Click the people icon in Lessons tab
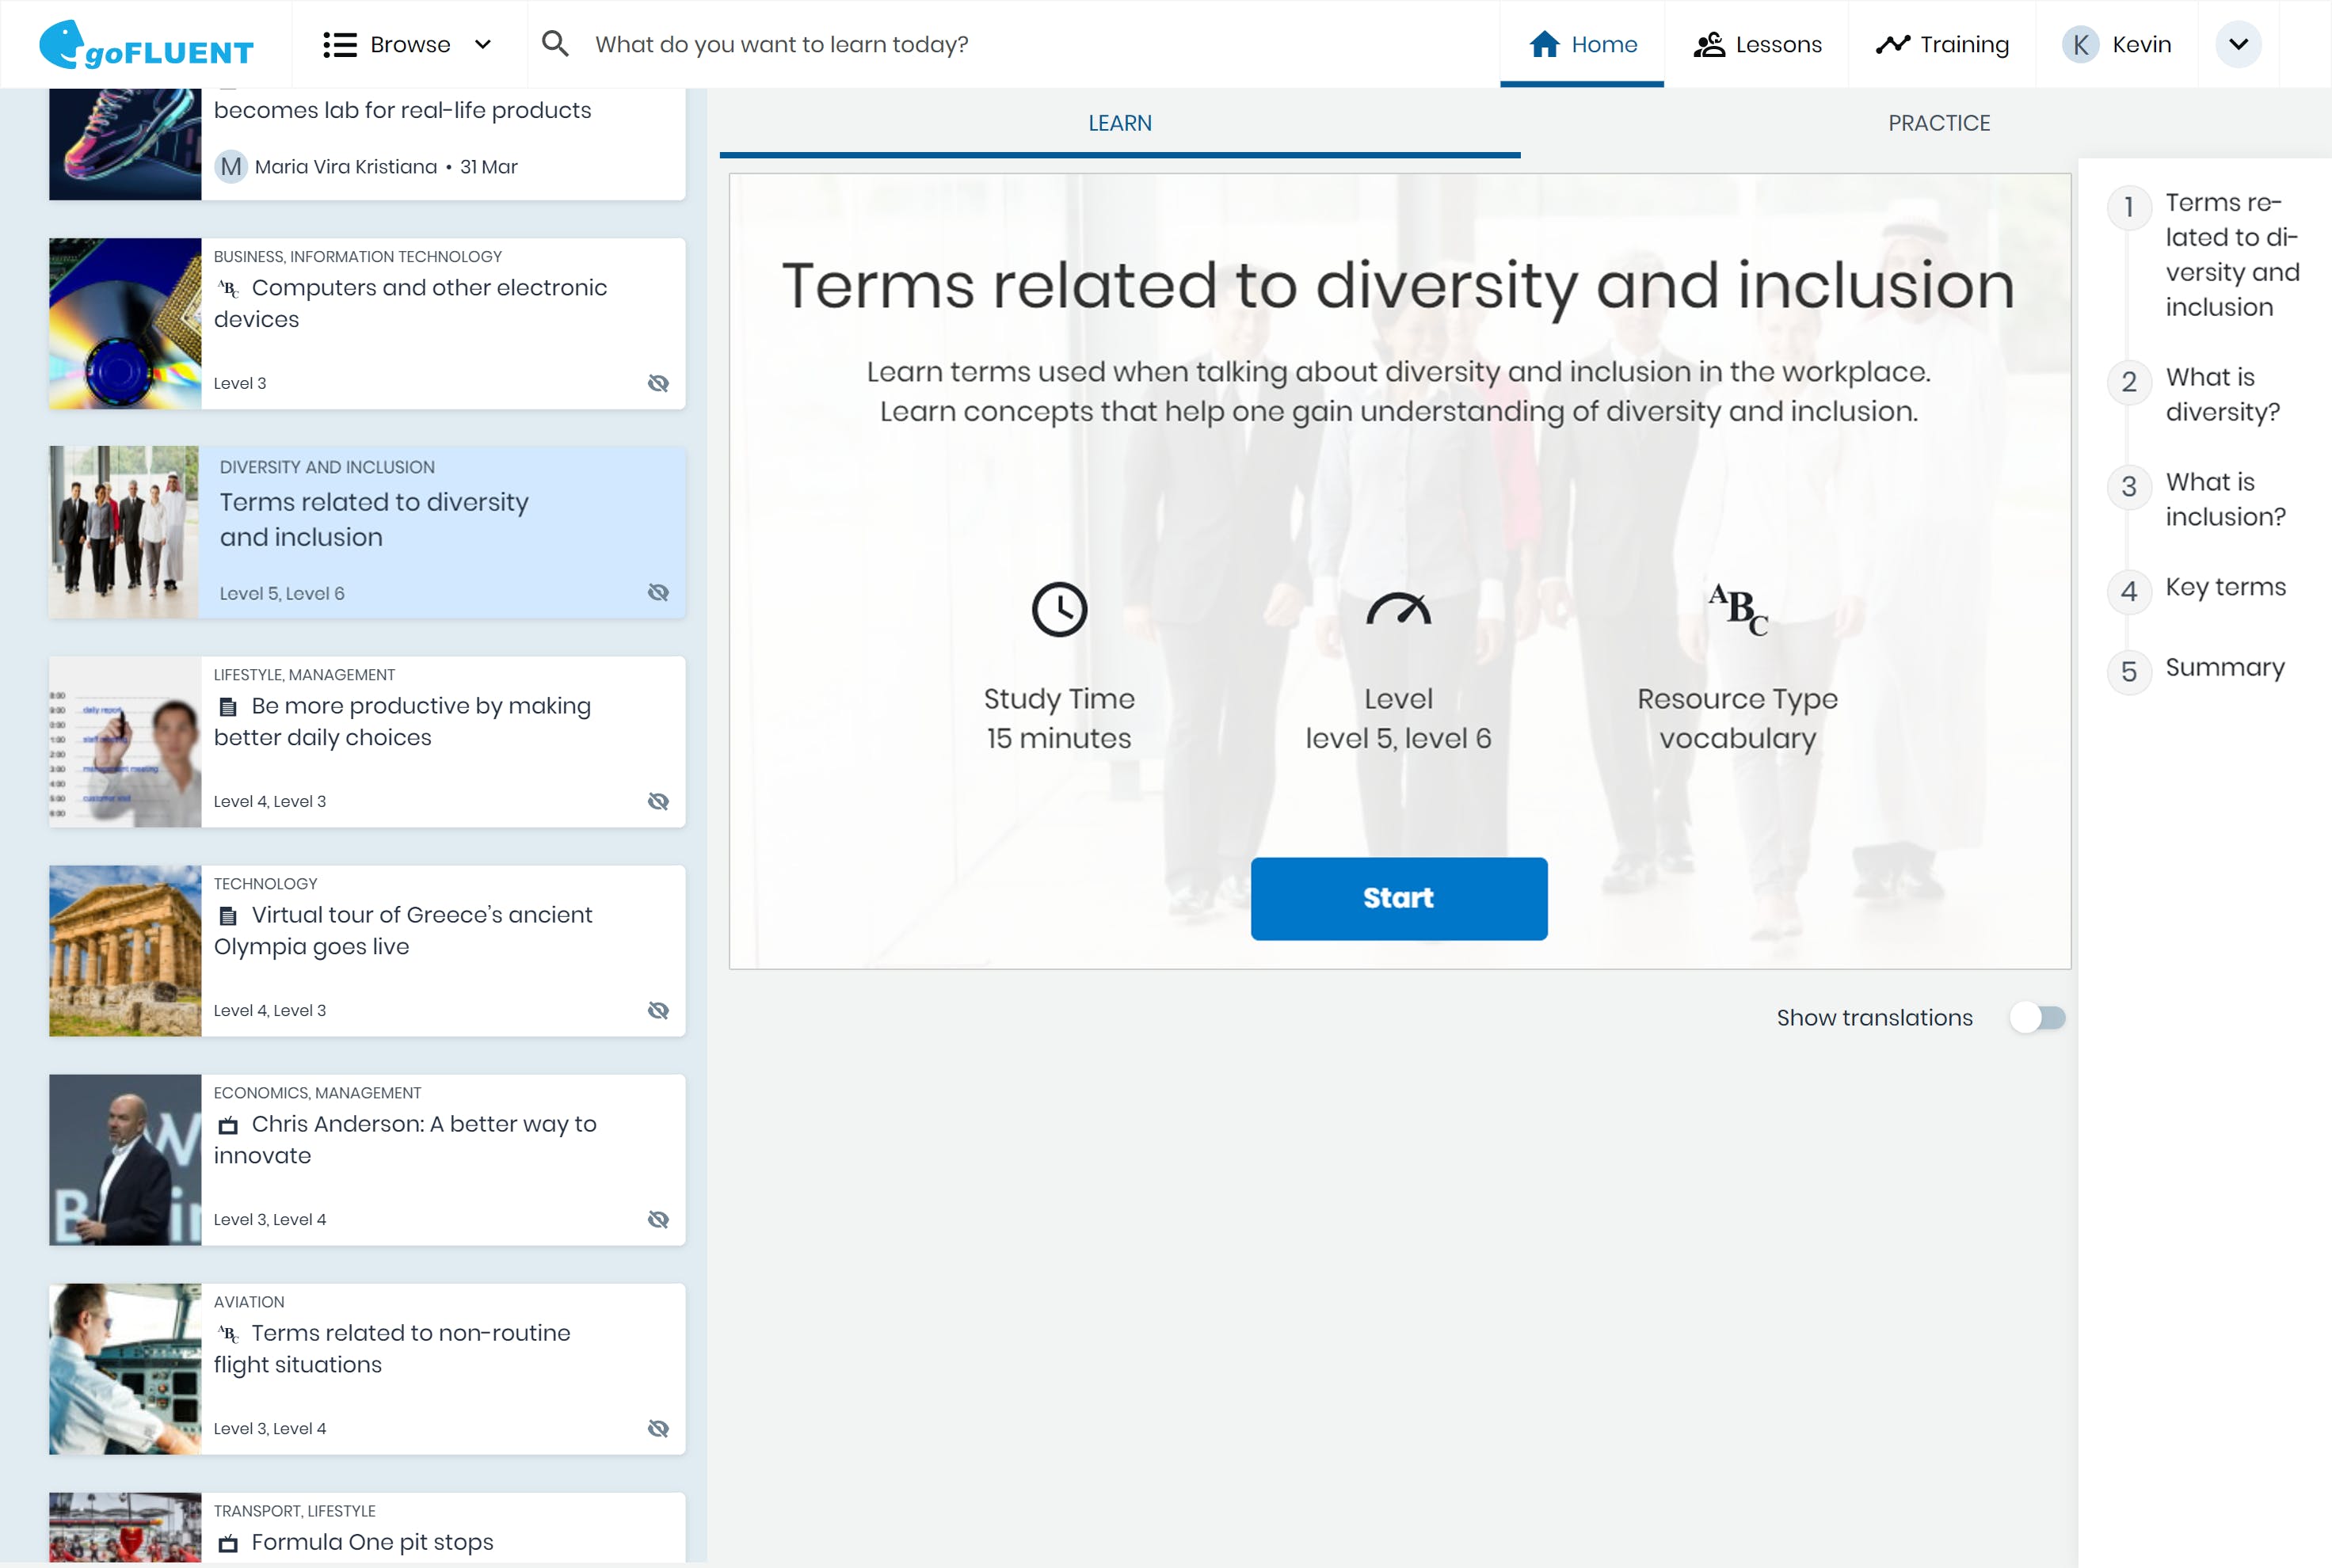The image size is (2332, 1568). 1709,45
